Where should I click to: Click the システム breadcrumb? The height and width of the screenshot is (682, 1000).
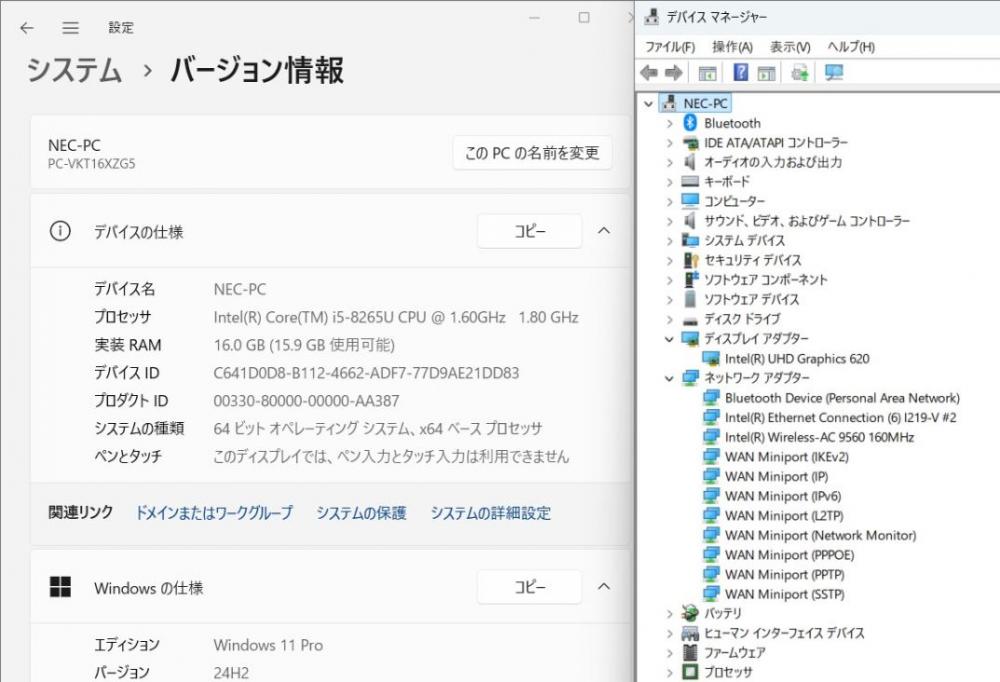coord(75,70)
